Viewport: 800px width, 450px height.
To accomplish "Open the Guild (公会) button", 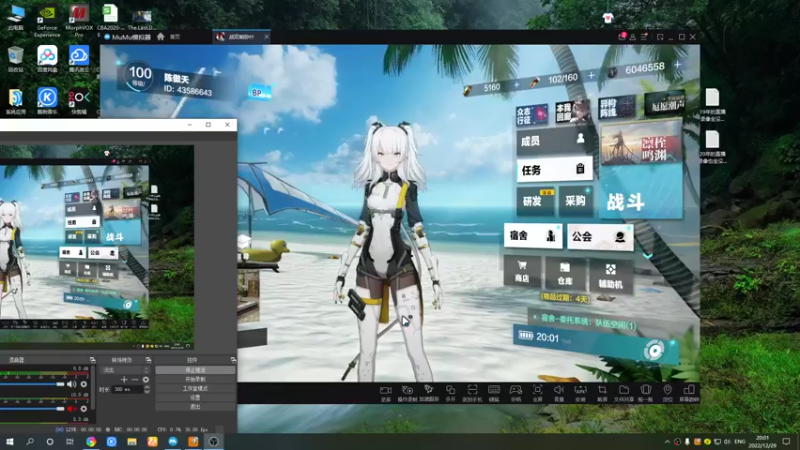I will click(600, 237).
